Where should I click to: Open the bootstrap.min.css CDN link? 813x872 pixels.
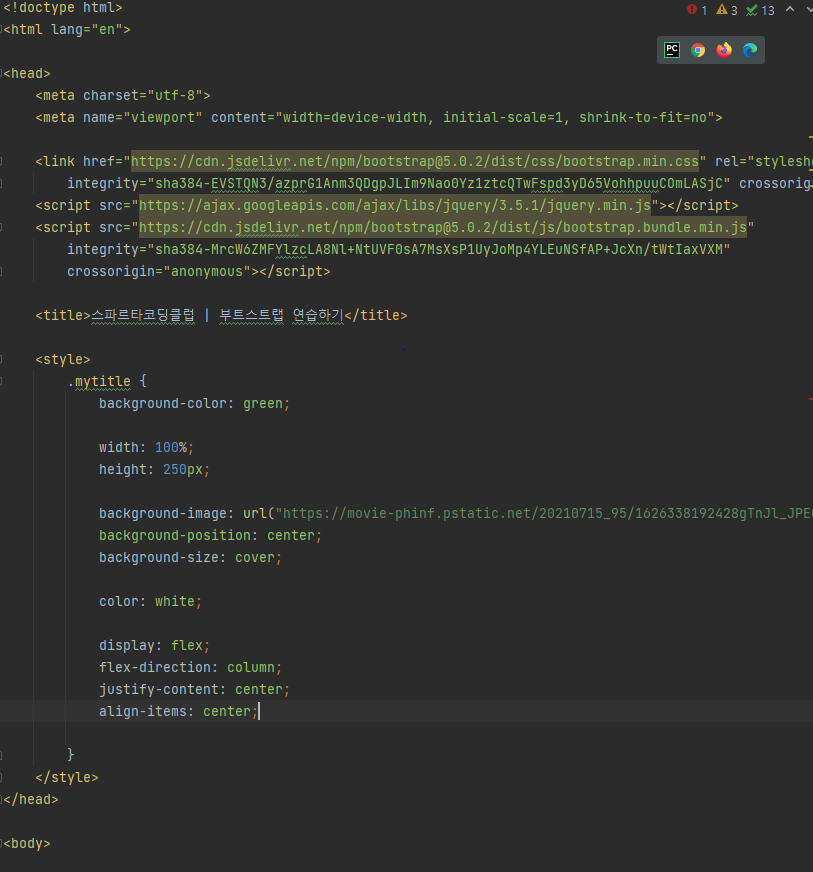coord(414,161)
